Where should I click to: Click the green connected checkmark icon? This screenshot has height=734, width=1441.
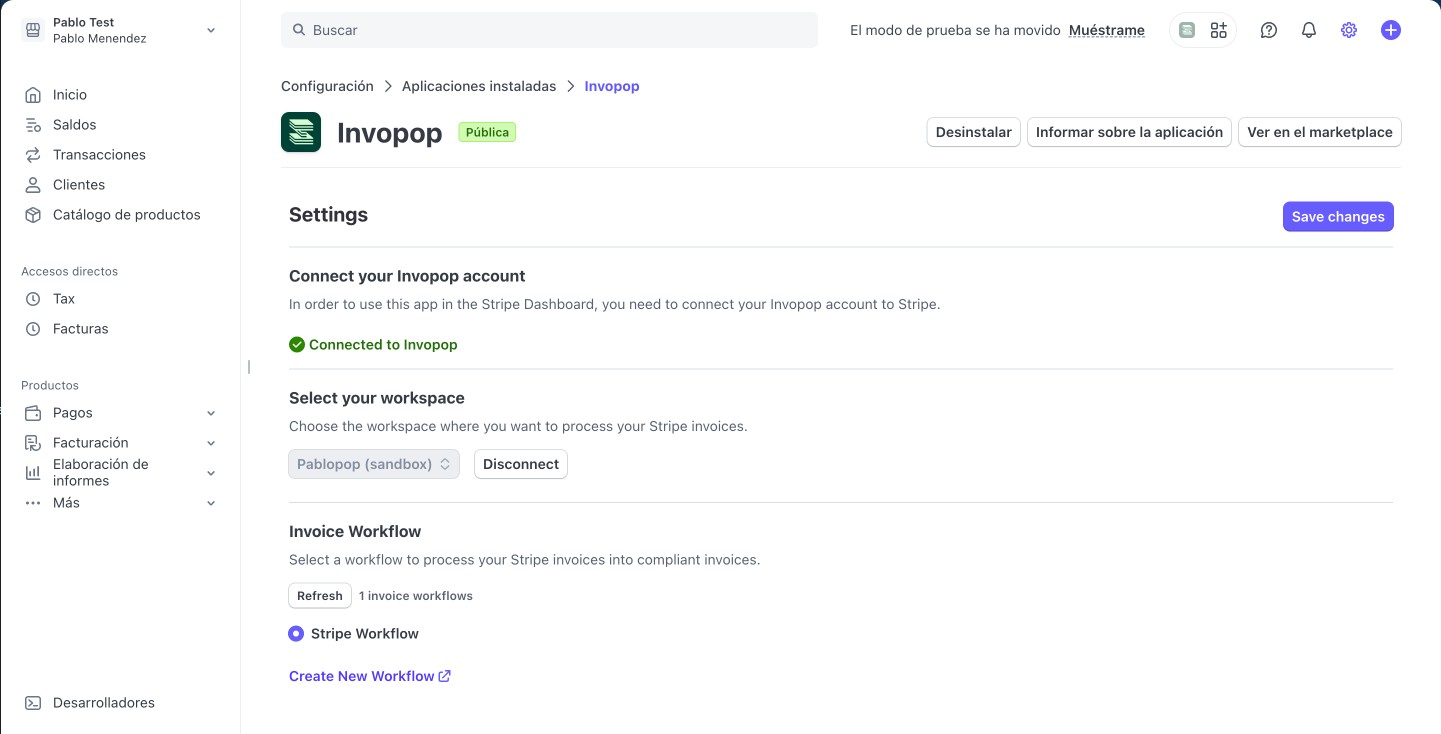[x=297, y=345]
